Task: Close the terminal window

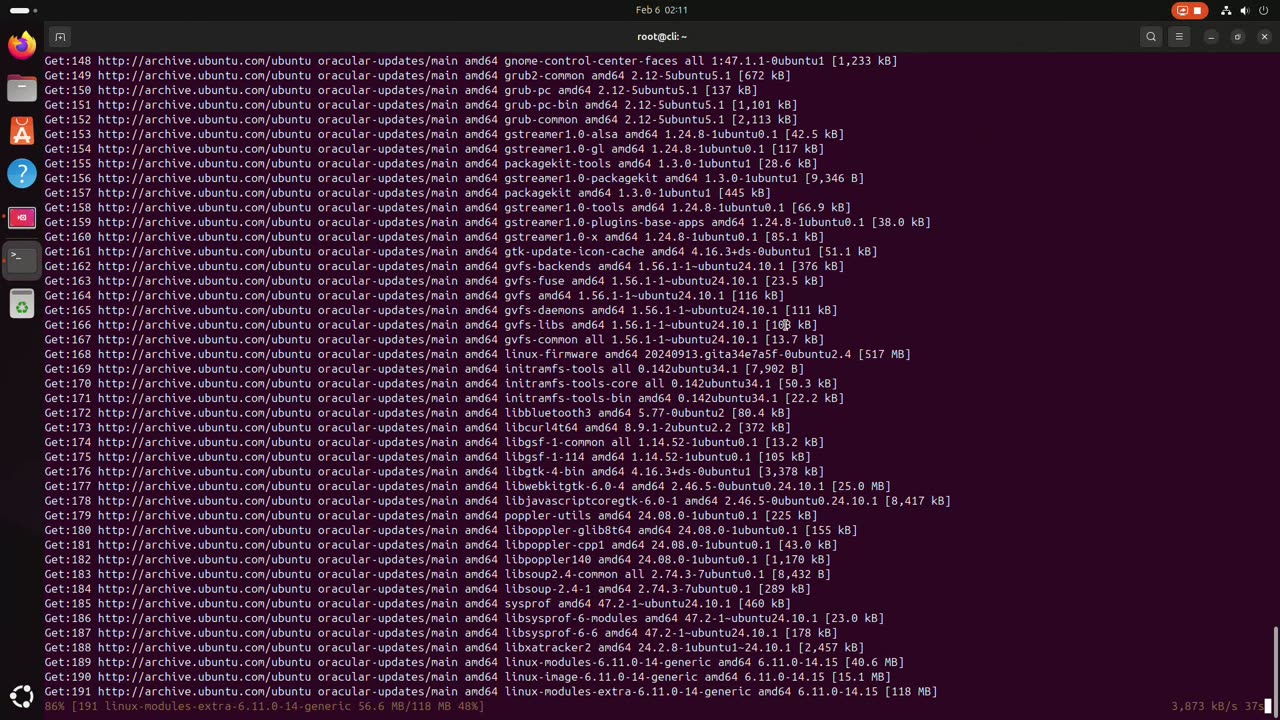Action: point(1264,37)
